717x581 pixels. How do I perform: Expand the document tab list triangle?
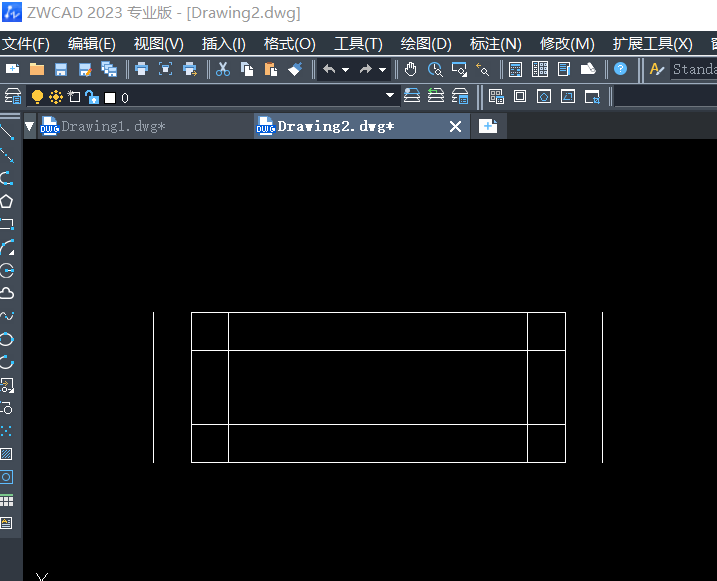pos(29,127)
